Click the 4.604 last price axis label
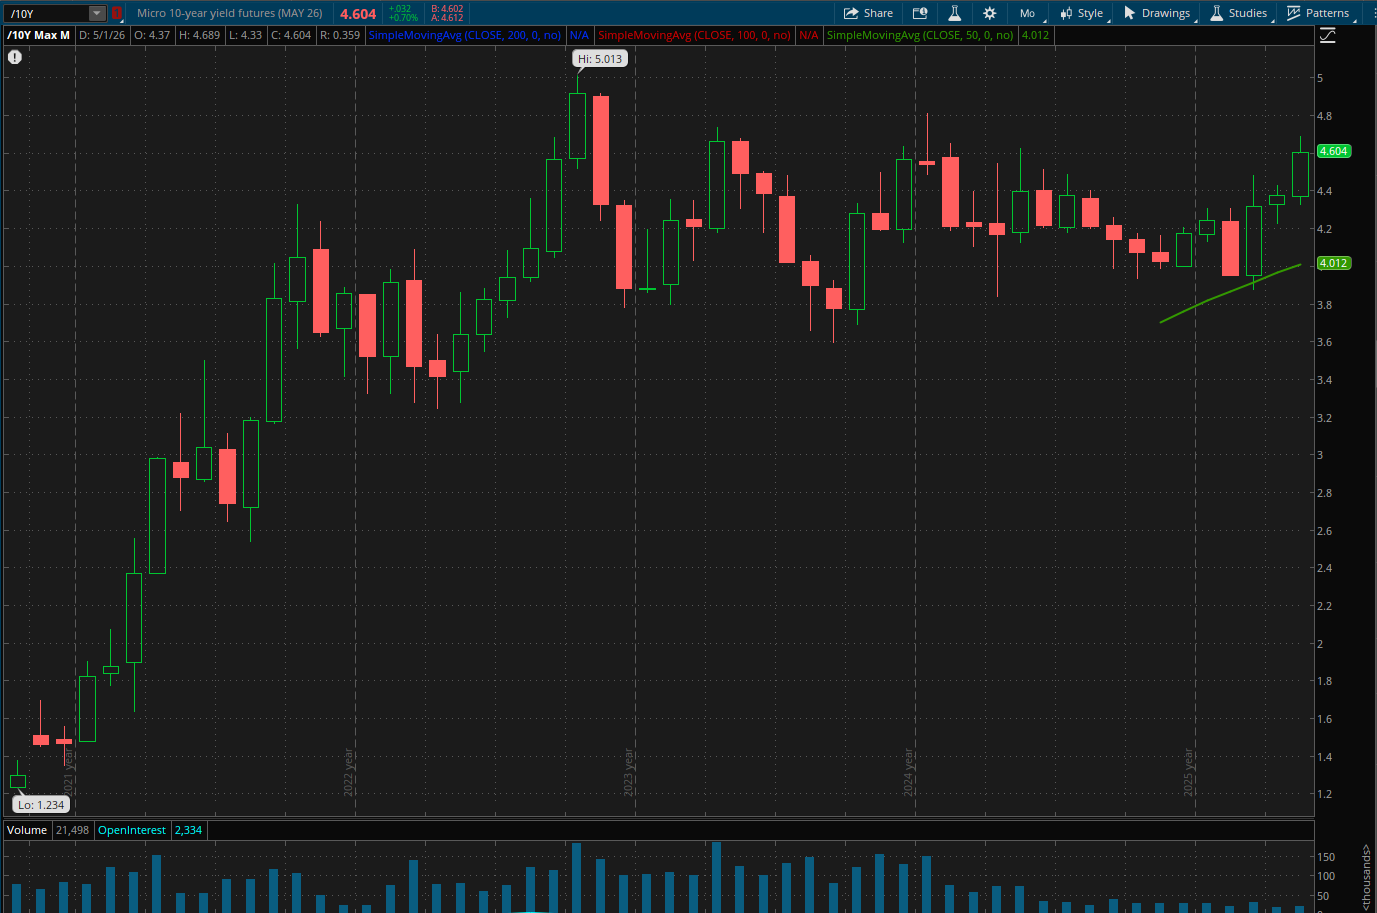The width and height of the screenshot is (1377, 913). point(1334,151)
